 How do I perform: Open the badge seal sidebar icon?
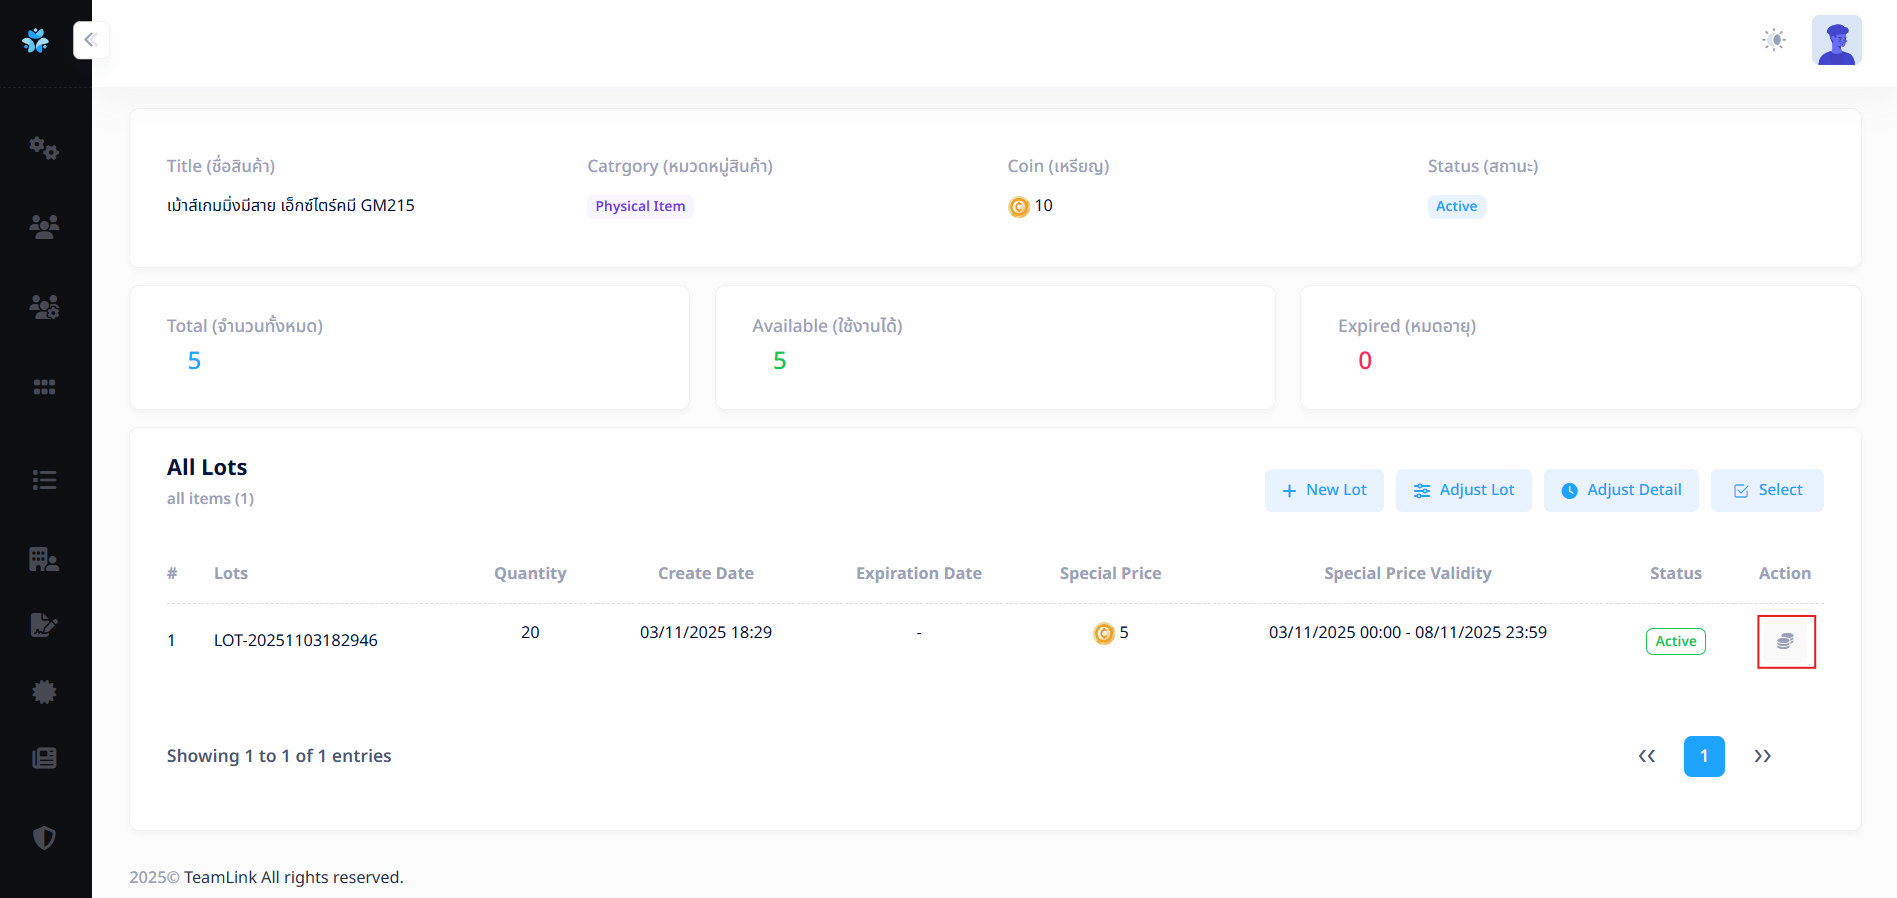point(44,692)
